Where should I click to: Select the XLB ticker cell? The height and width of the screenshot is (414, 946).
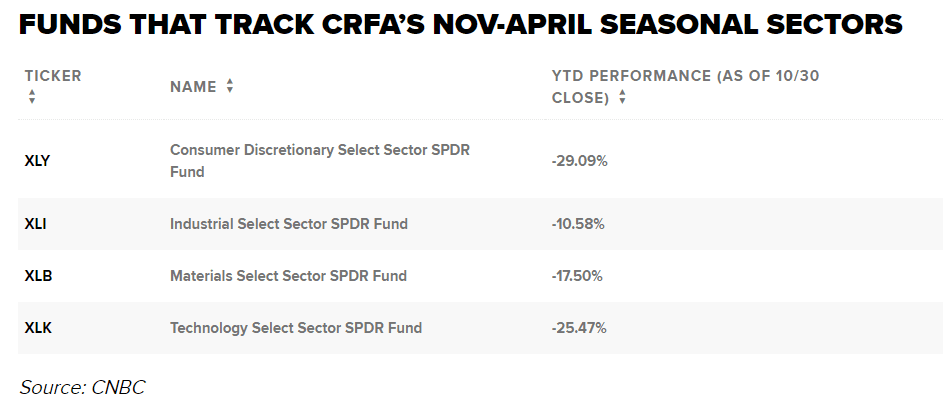[x=38, y=276]
